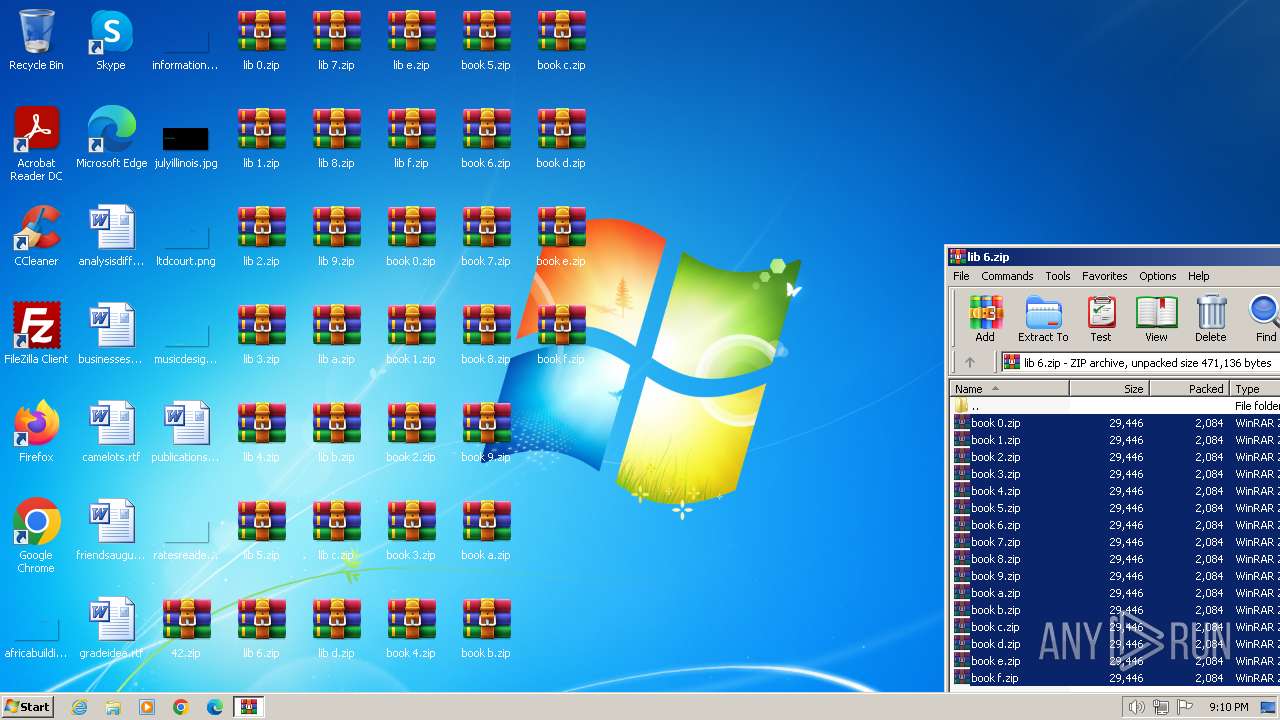Select Firefox desktop shortcut
The image size is (1280, 720).
(x=36, y=433)
